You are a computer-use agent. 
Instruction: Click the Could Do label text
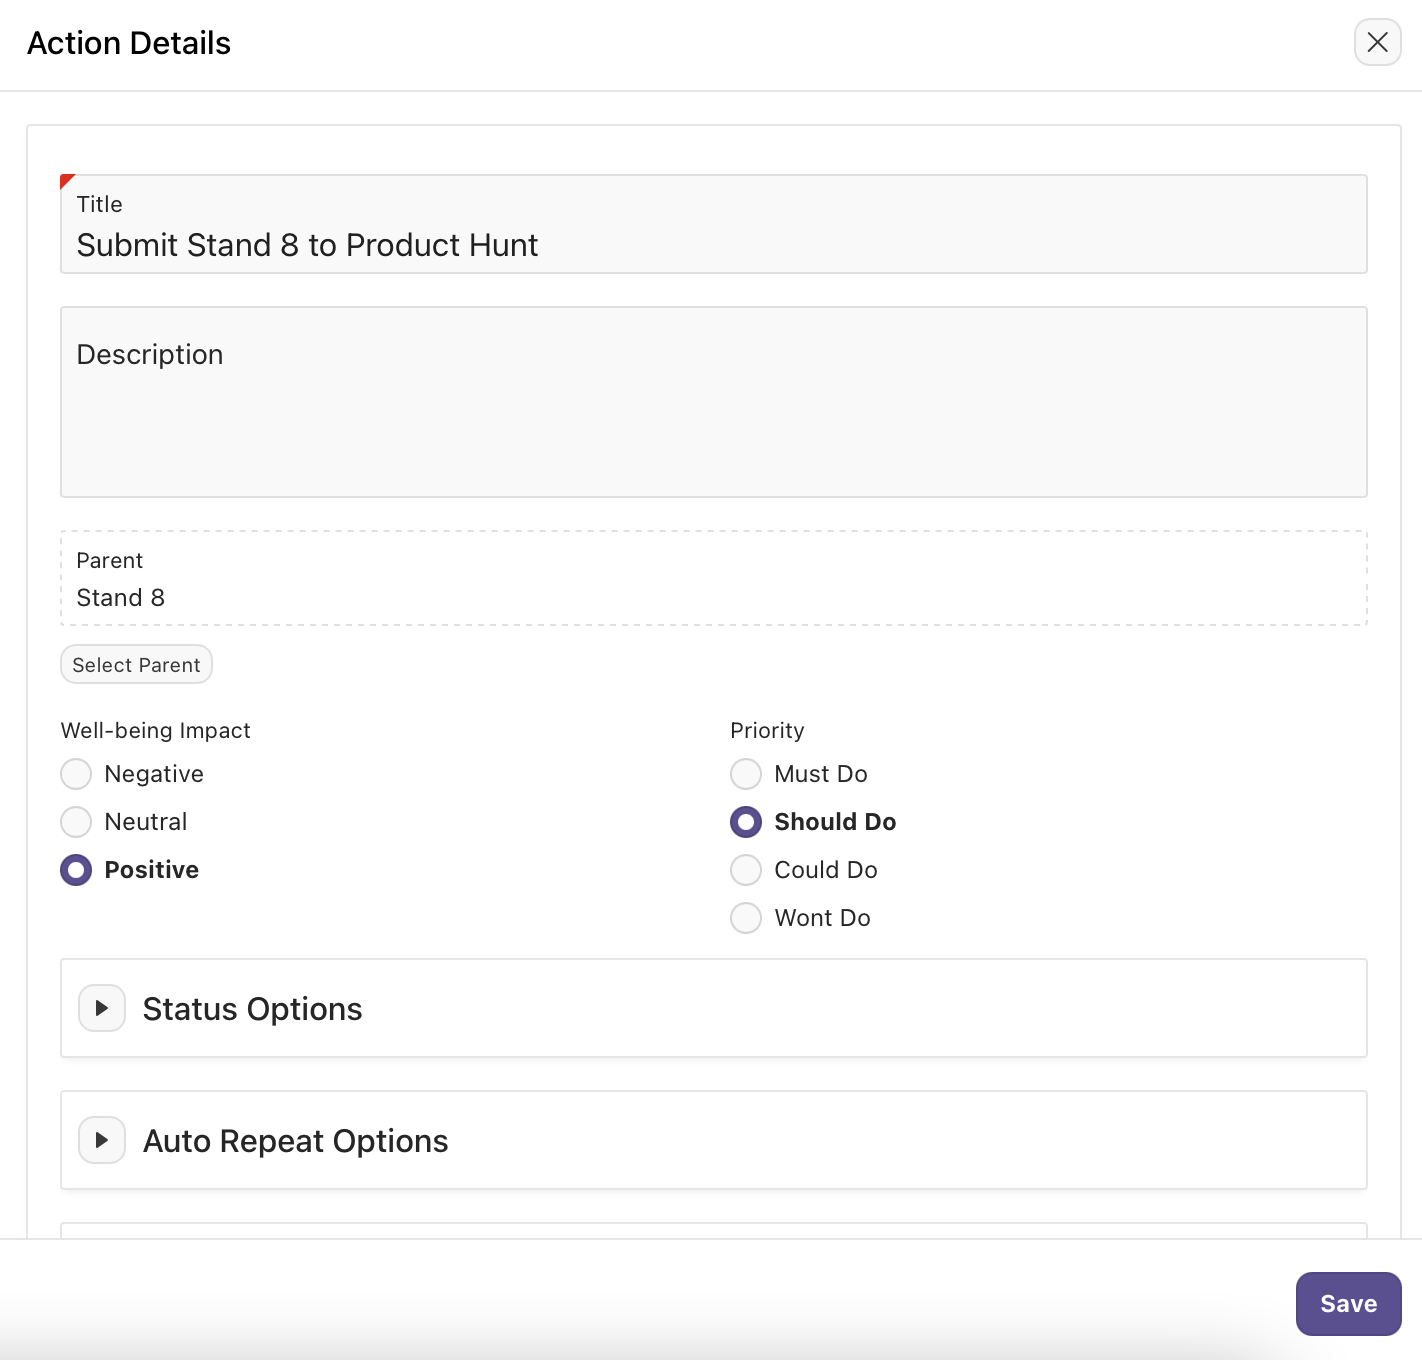826,870
